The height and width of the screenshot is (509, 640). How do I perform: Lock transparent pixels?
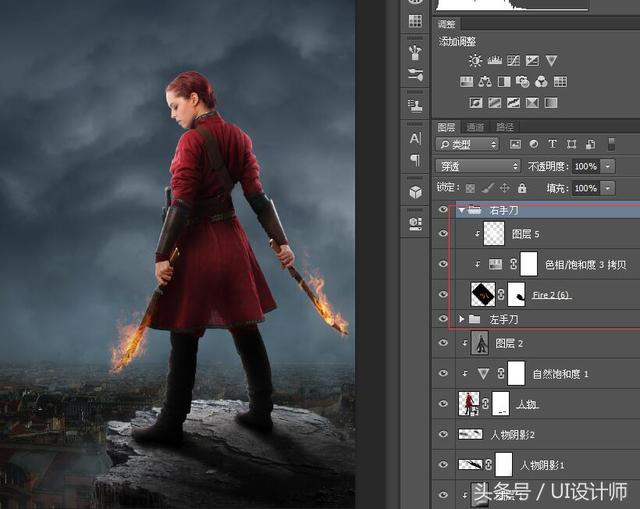(470, 188)
